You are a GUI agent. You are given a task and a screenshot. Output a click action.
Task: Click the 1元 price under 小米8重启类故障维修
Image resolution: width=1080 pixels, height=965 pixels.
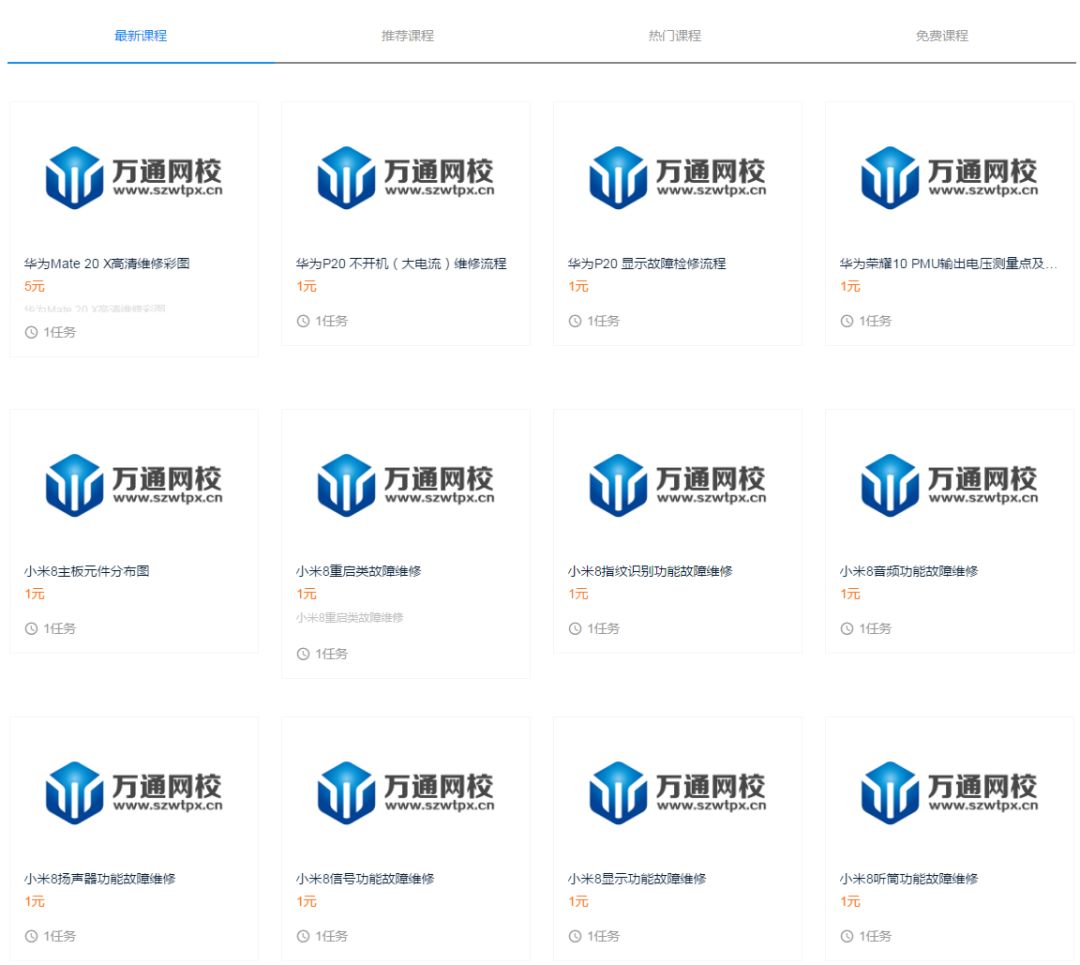click(307, 594)
